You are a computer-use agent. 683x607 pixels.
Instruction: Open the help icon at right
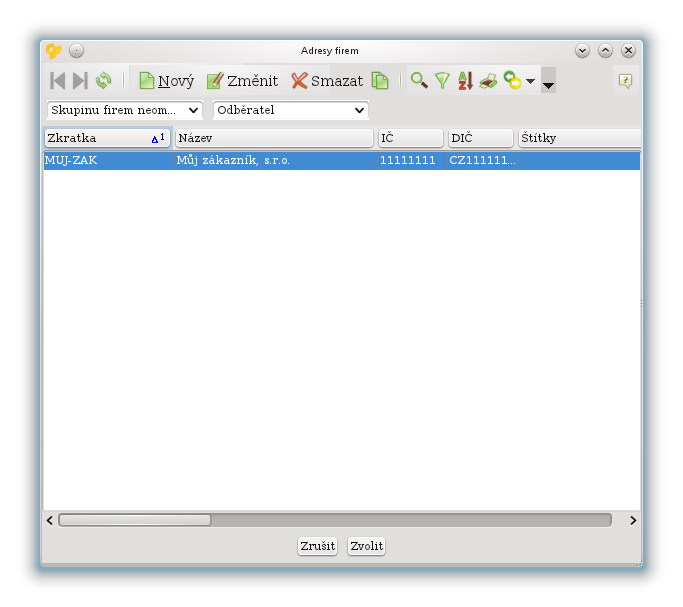tap(626, 81)
